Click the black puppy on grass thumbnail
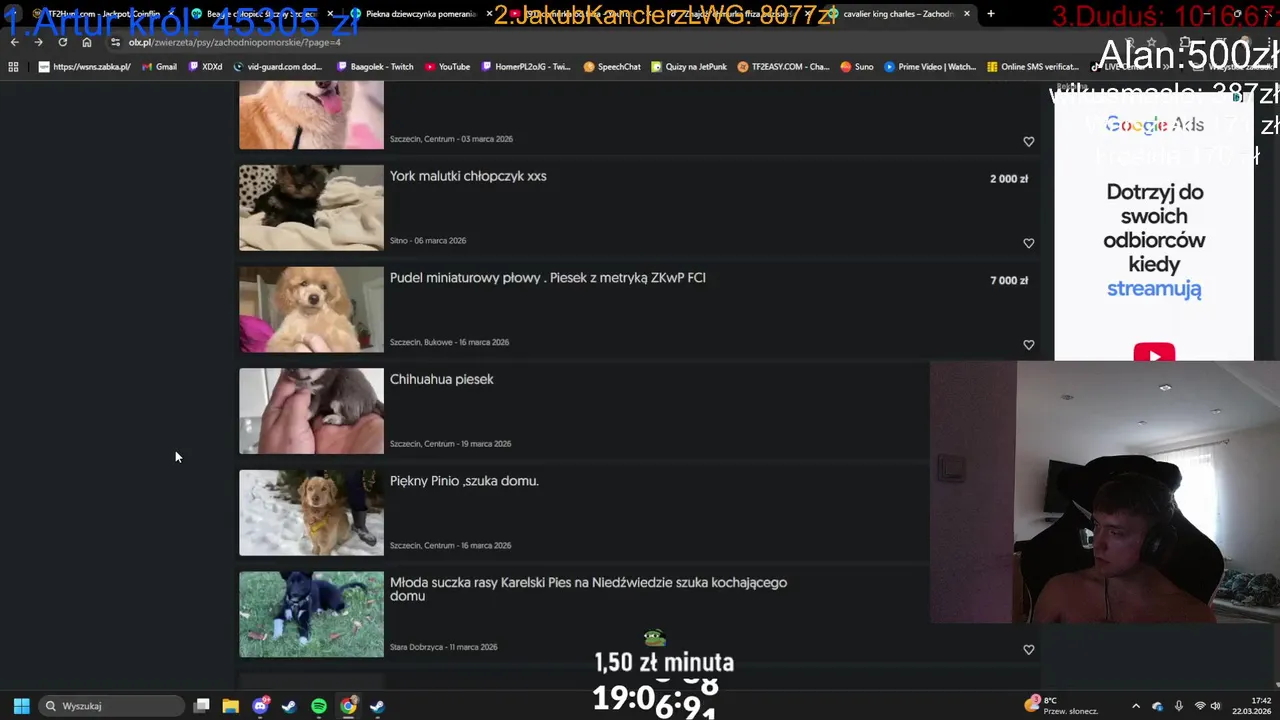Screen dimensions: 1280x720 coord(311,615)
